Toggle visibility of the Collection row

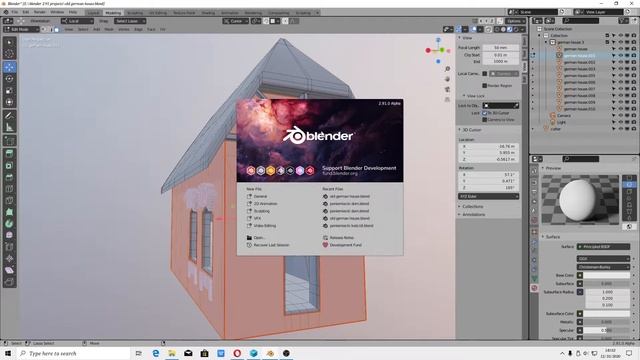click(x=621, y=36)
